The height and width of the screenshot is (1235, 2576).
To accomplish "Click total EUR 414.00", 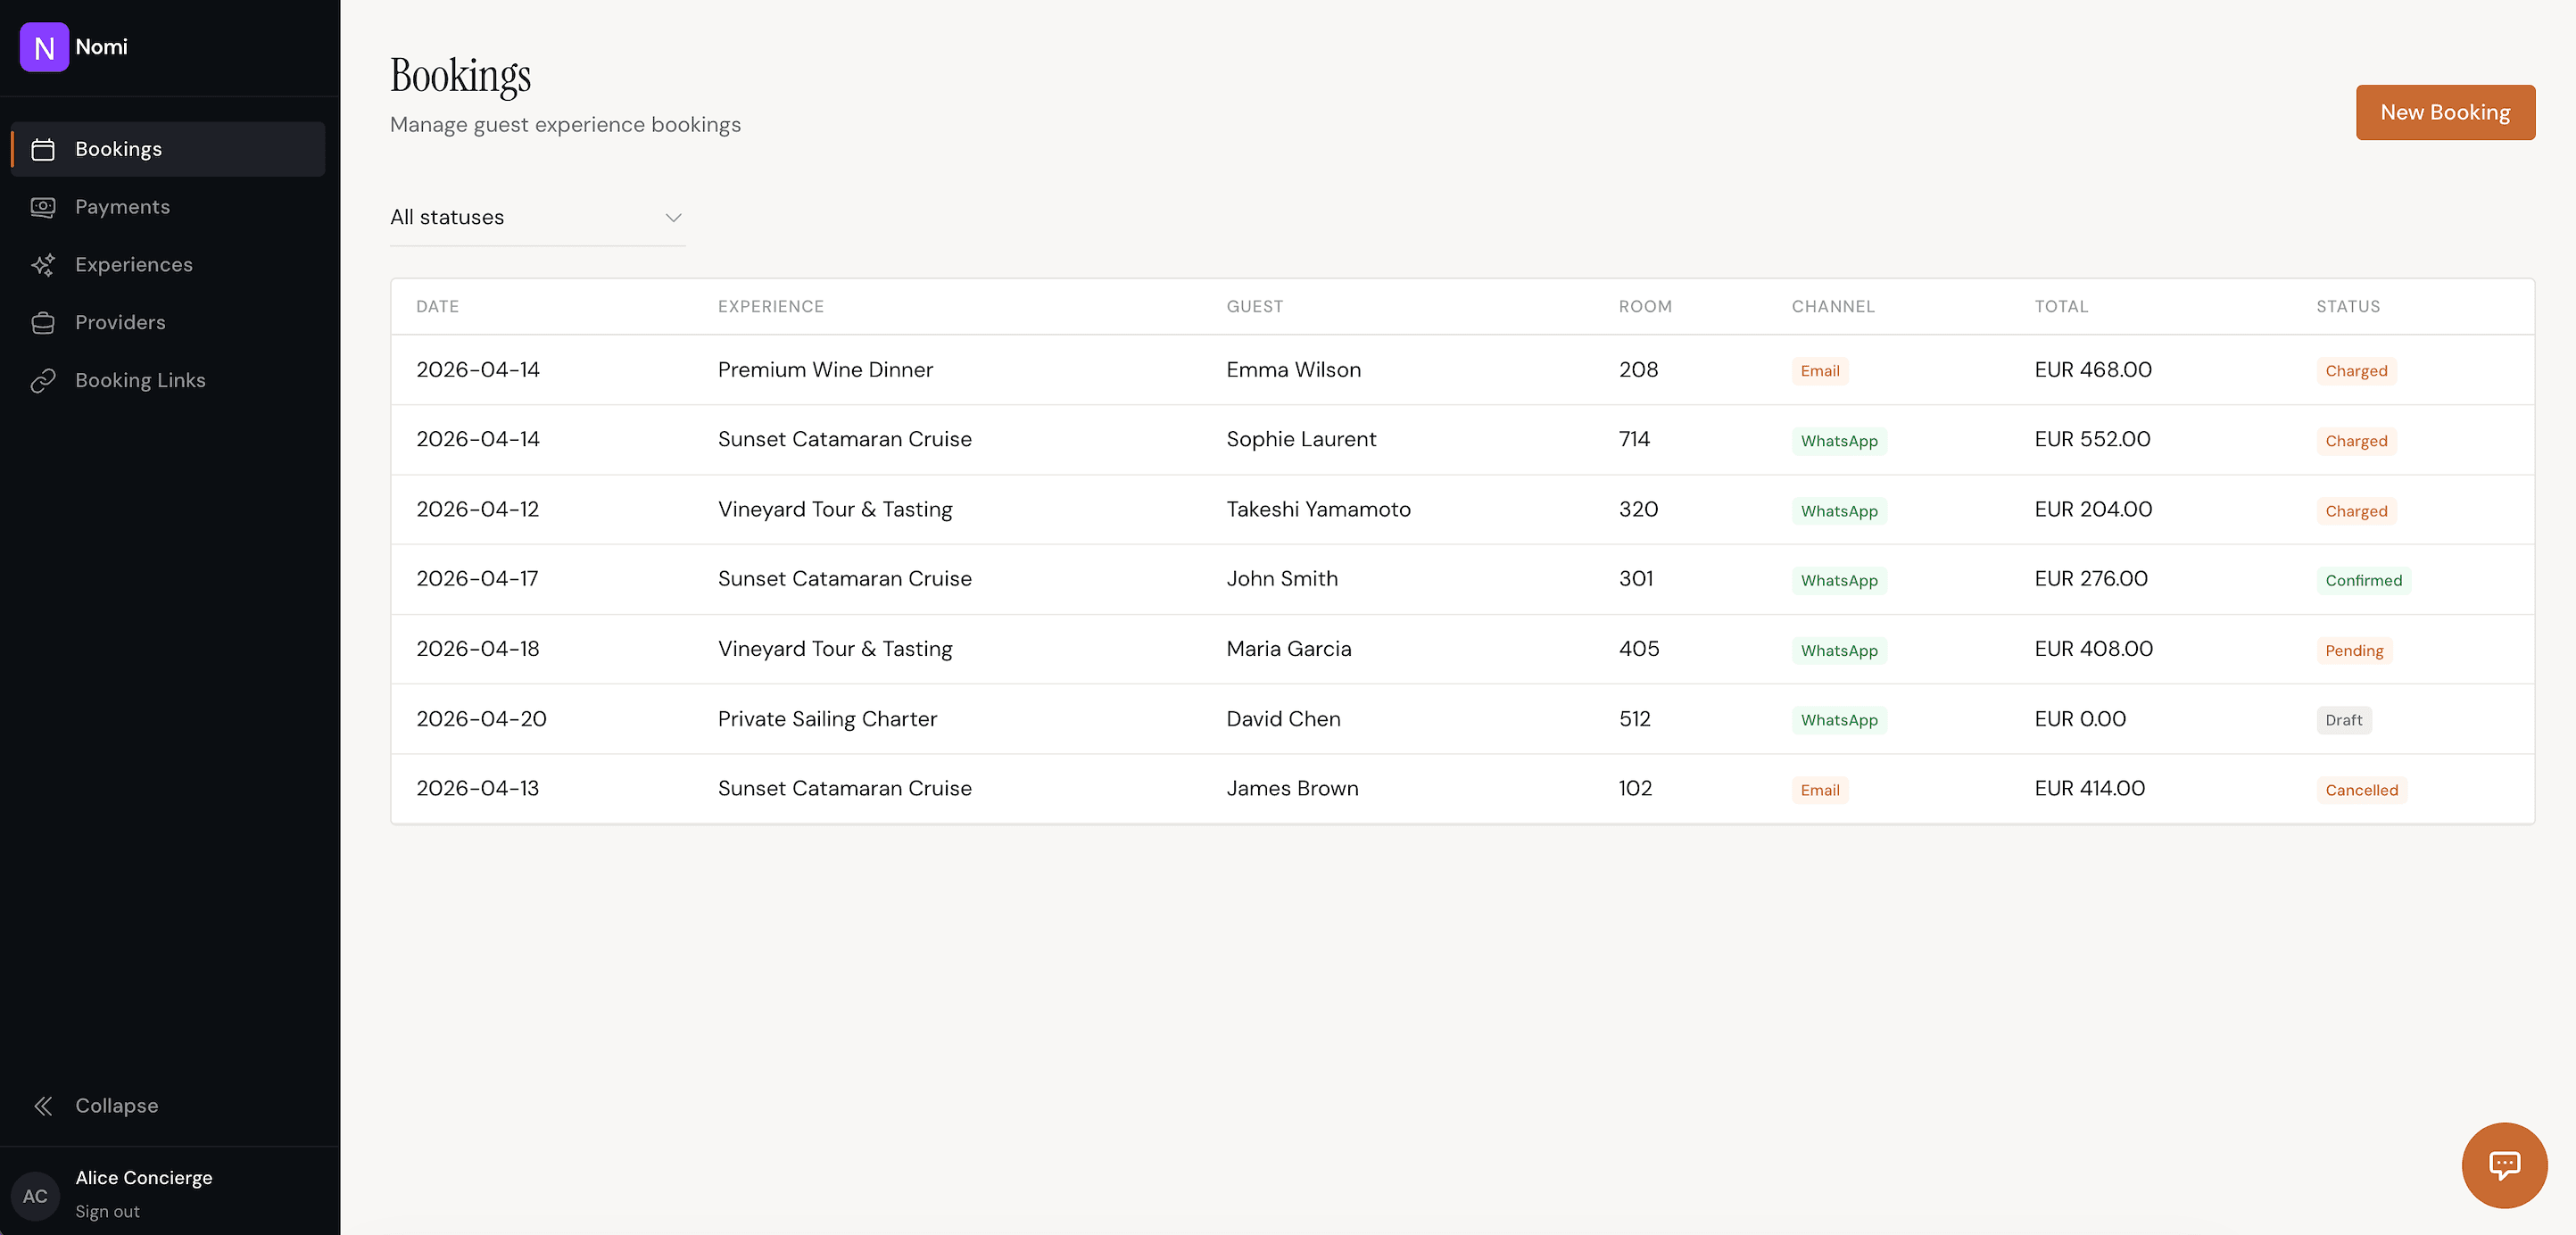I will (x=2089, y=788).
